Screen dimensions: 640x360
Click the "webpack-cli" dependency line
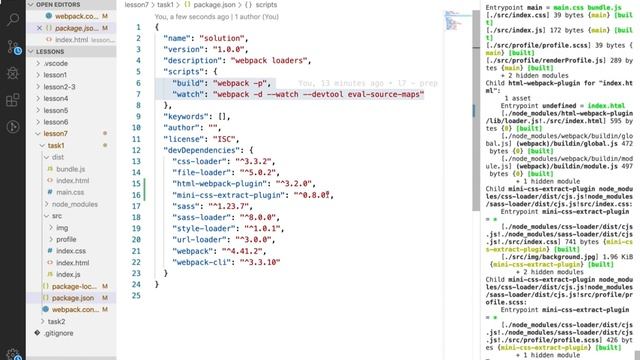pos(226,262)
